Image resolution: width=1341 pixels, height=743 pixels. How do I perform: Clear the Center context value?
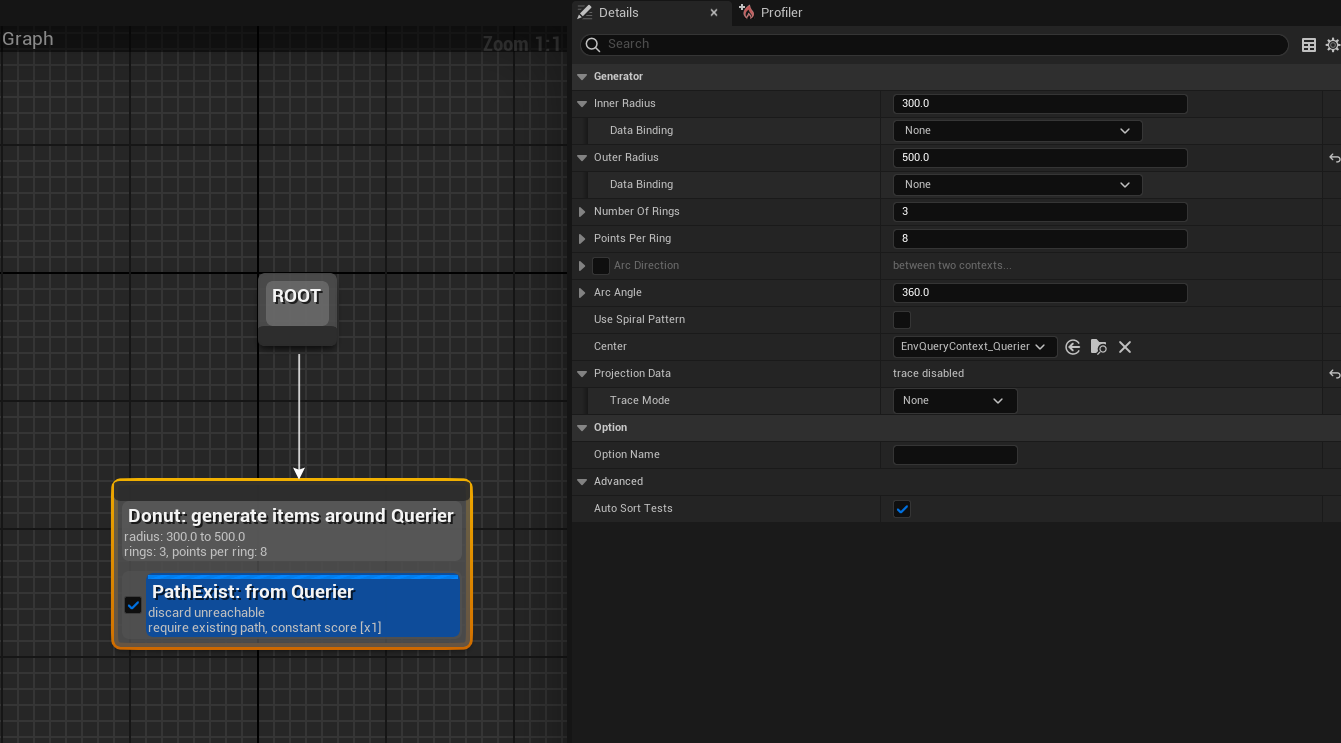1125,347
